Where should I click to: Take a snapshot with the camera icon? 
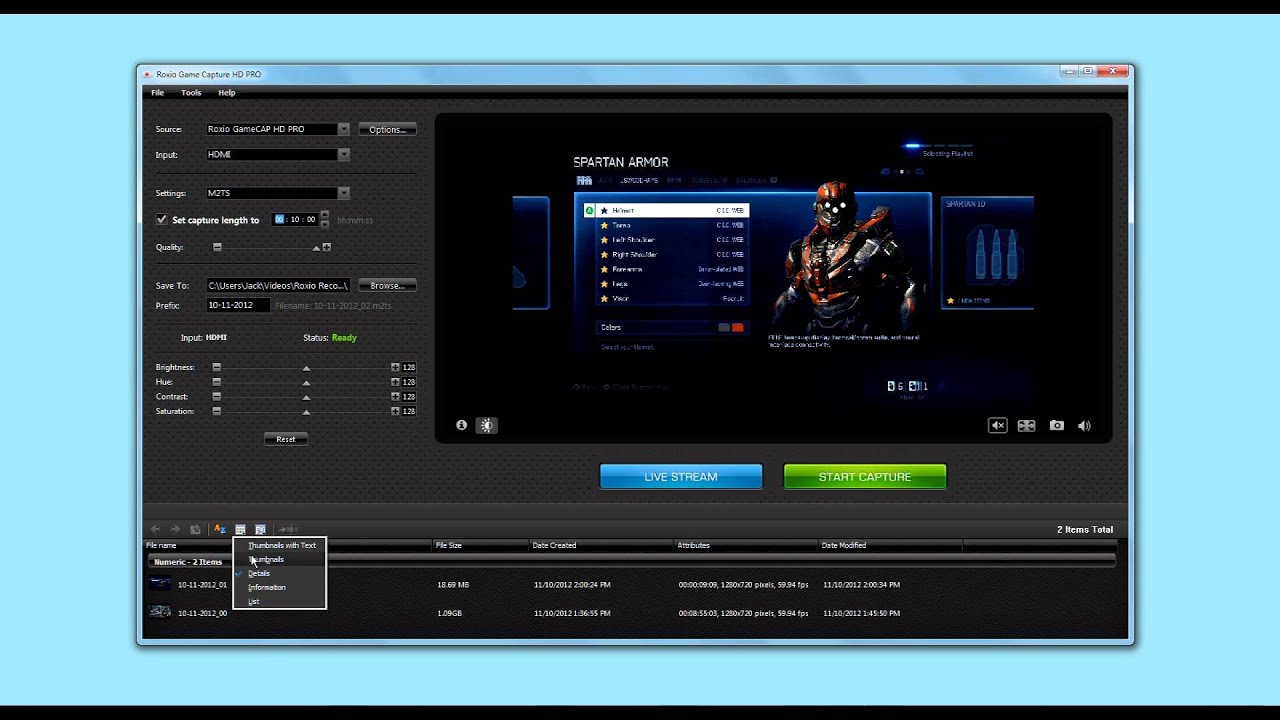(1056, 425)
